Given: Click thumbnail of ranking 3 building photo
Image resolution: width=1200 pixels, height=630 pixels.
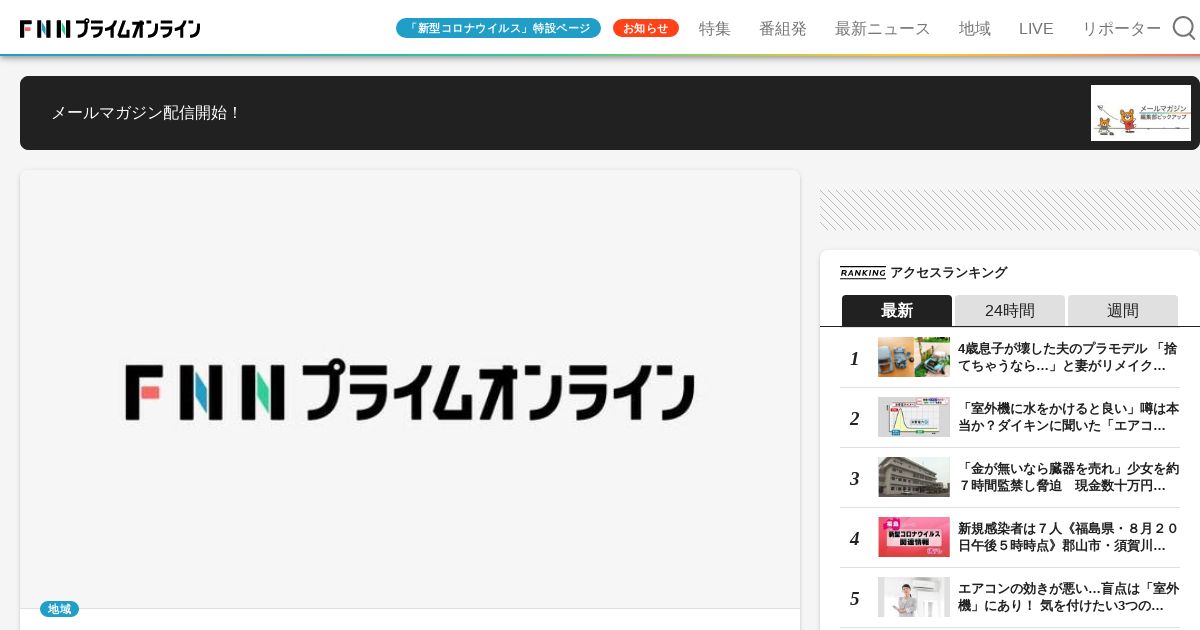Looking at the screenshot, I should point(914,477).
